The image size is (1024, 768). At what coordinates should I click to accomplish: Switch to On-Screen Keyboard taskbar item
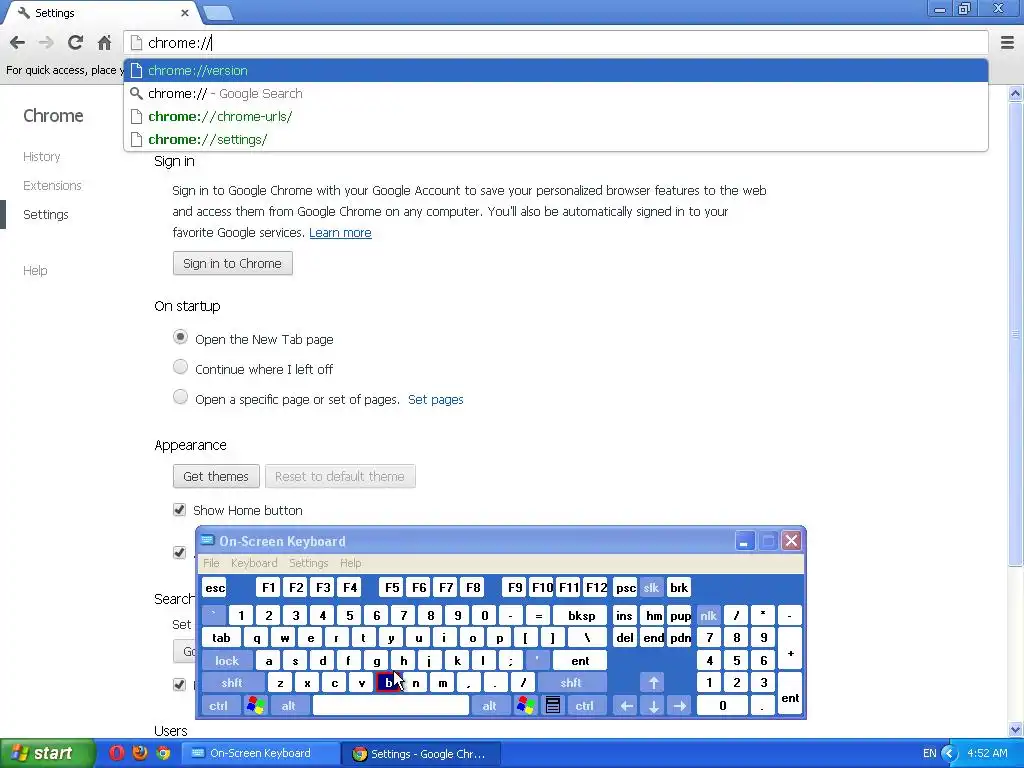coord(260,753)
